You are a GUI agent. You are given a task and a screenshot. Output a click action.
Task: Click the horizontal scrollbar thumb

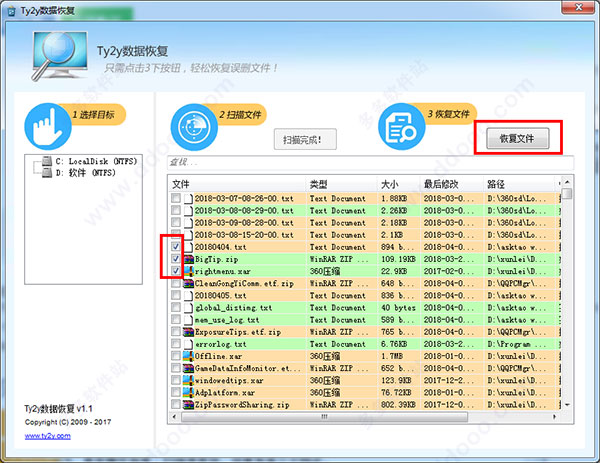[324, 417]
